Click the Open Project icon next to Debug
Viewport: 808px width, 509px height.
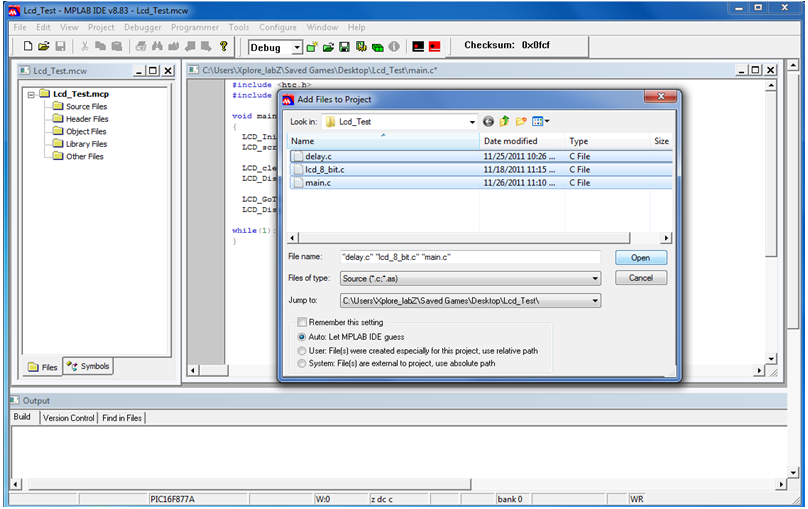328,47
